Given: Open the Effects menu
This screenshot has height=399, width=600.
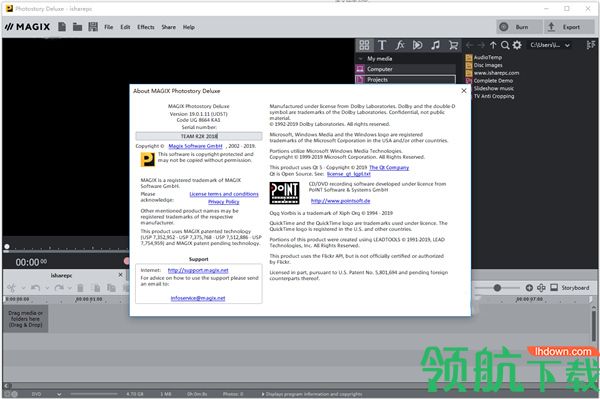Looking at the screenshot, I should [x=146, y=27].
